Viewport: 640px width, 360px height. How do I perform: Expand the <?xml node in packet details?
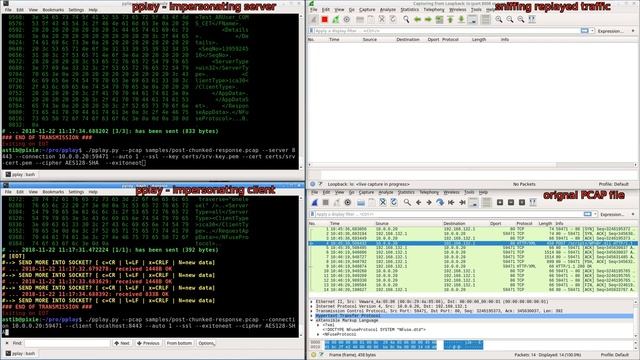[x=318, y=325]
